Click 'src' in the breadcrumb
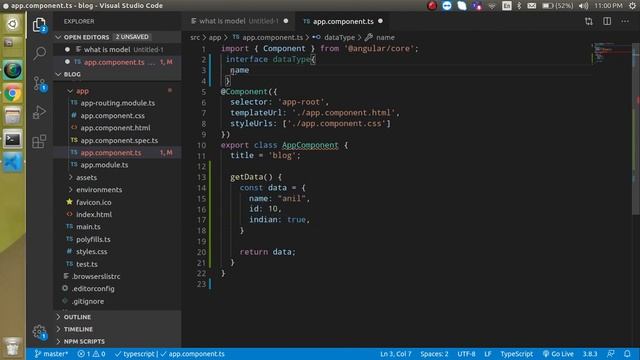Screen dimensions: 640x360 tap(195, 38)
